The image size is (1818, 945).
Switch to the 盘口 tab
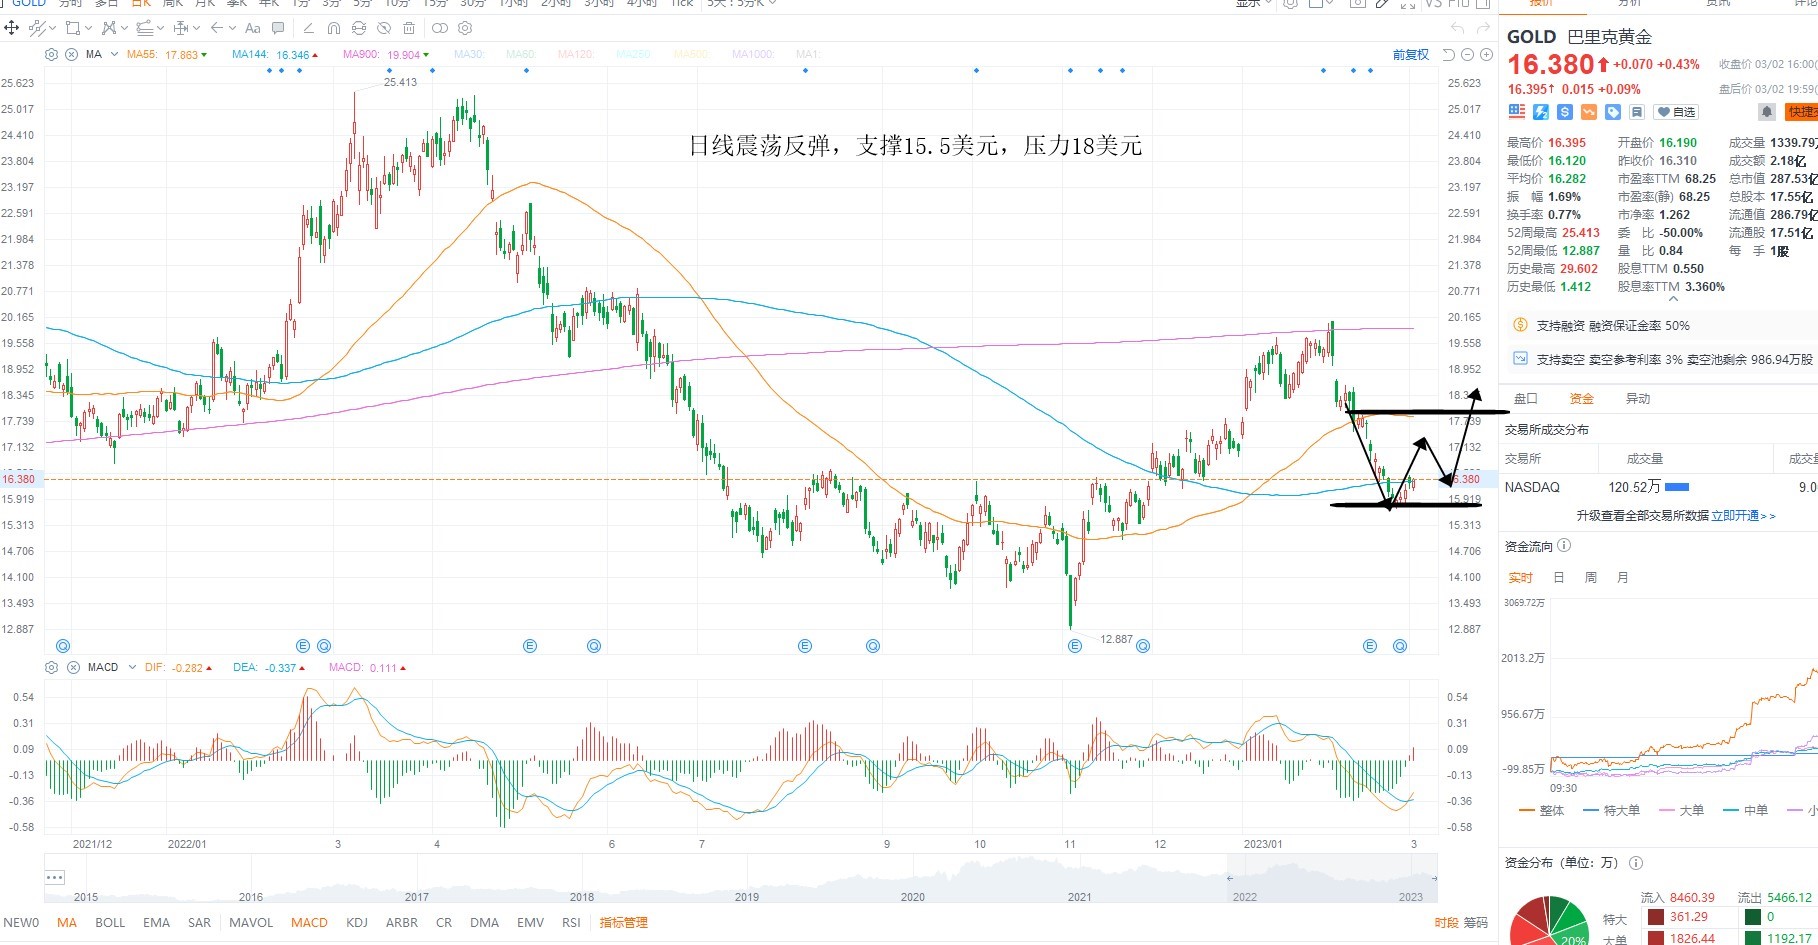[1526, 398]
